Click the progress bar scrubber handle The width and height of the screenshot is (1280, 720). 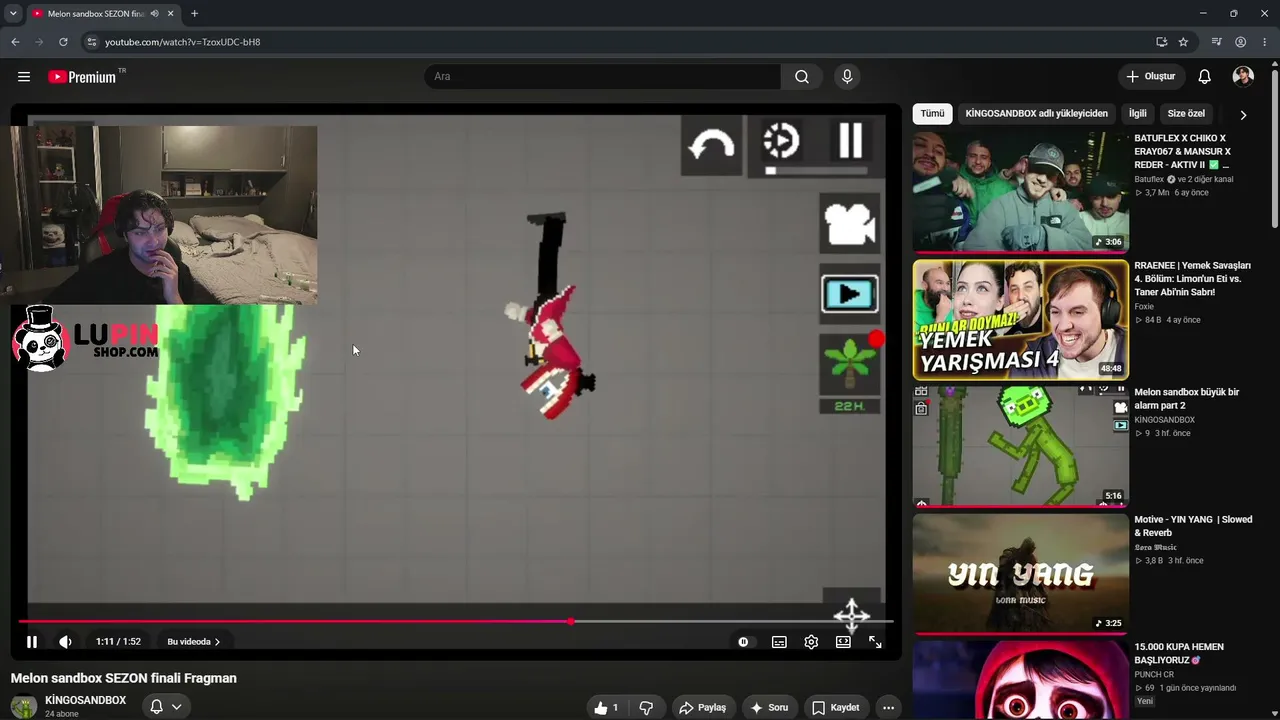click(571, 622)
